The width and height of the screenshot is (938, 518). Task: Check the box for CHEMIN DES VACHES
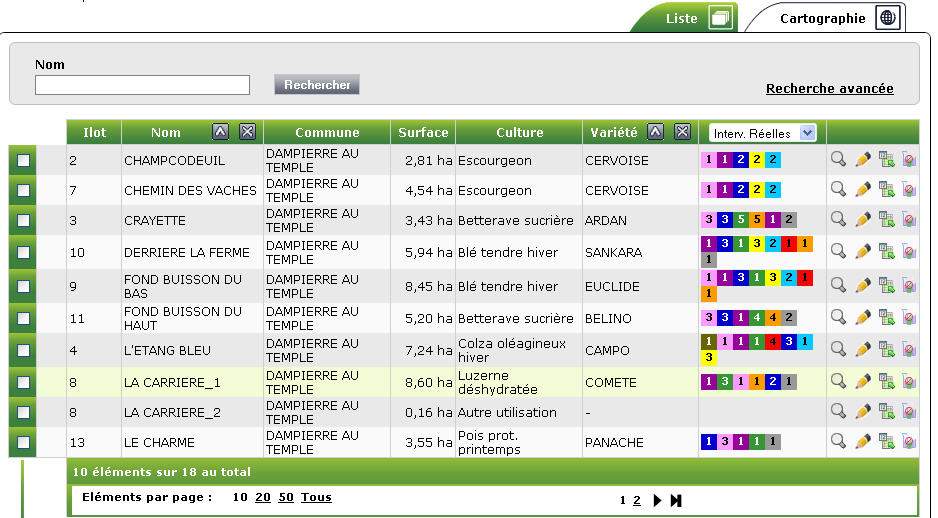pos(24,190)
